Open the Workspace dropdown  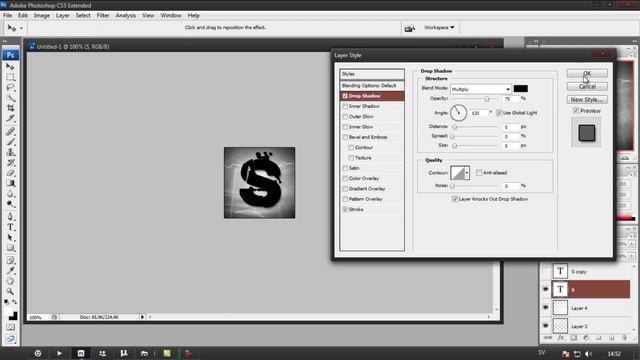pyautogui.click(x=439, y=27)
